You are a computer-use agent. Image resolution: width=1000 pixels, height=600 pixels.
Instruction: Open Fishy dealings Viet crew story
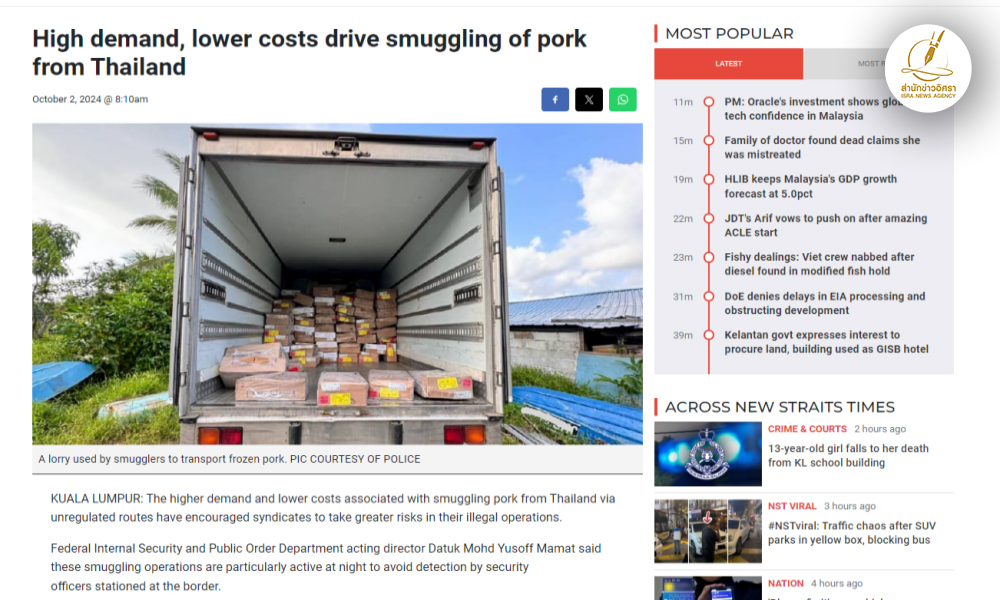click(x=820, y=264)
